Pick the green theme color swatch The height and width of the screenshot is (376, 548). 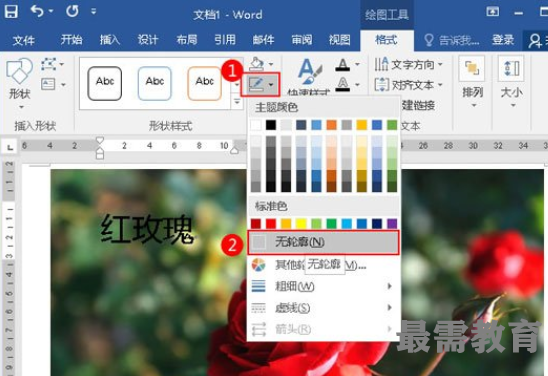pyautogui.click(x=392, y=125)
